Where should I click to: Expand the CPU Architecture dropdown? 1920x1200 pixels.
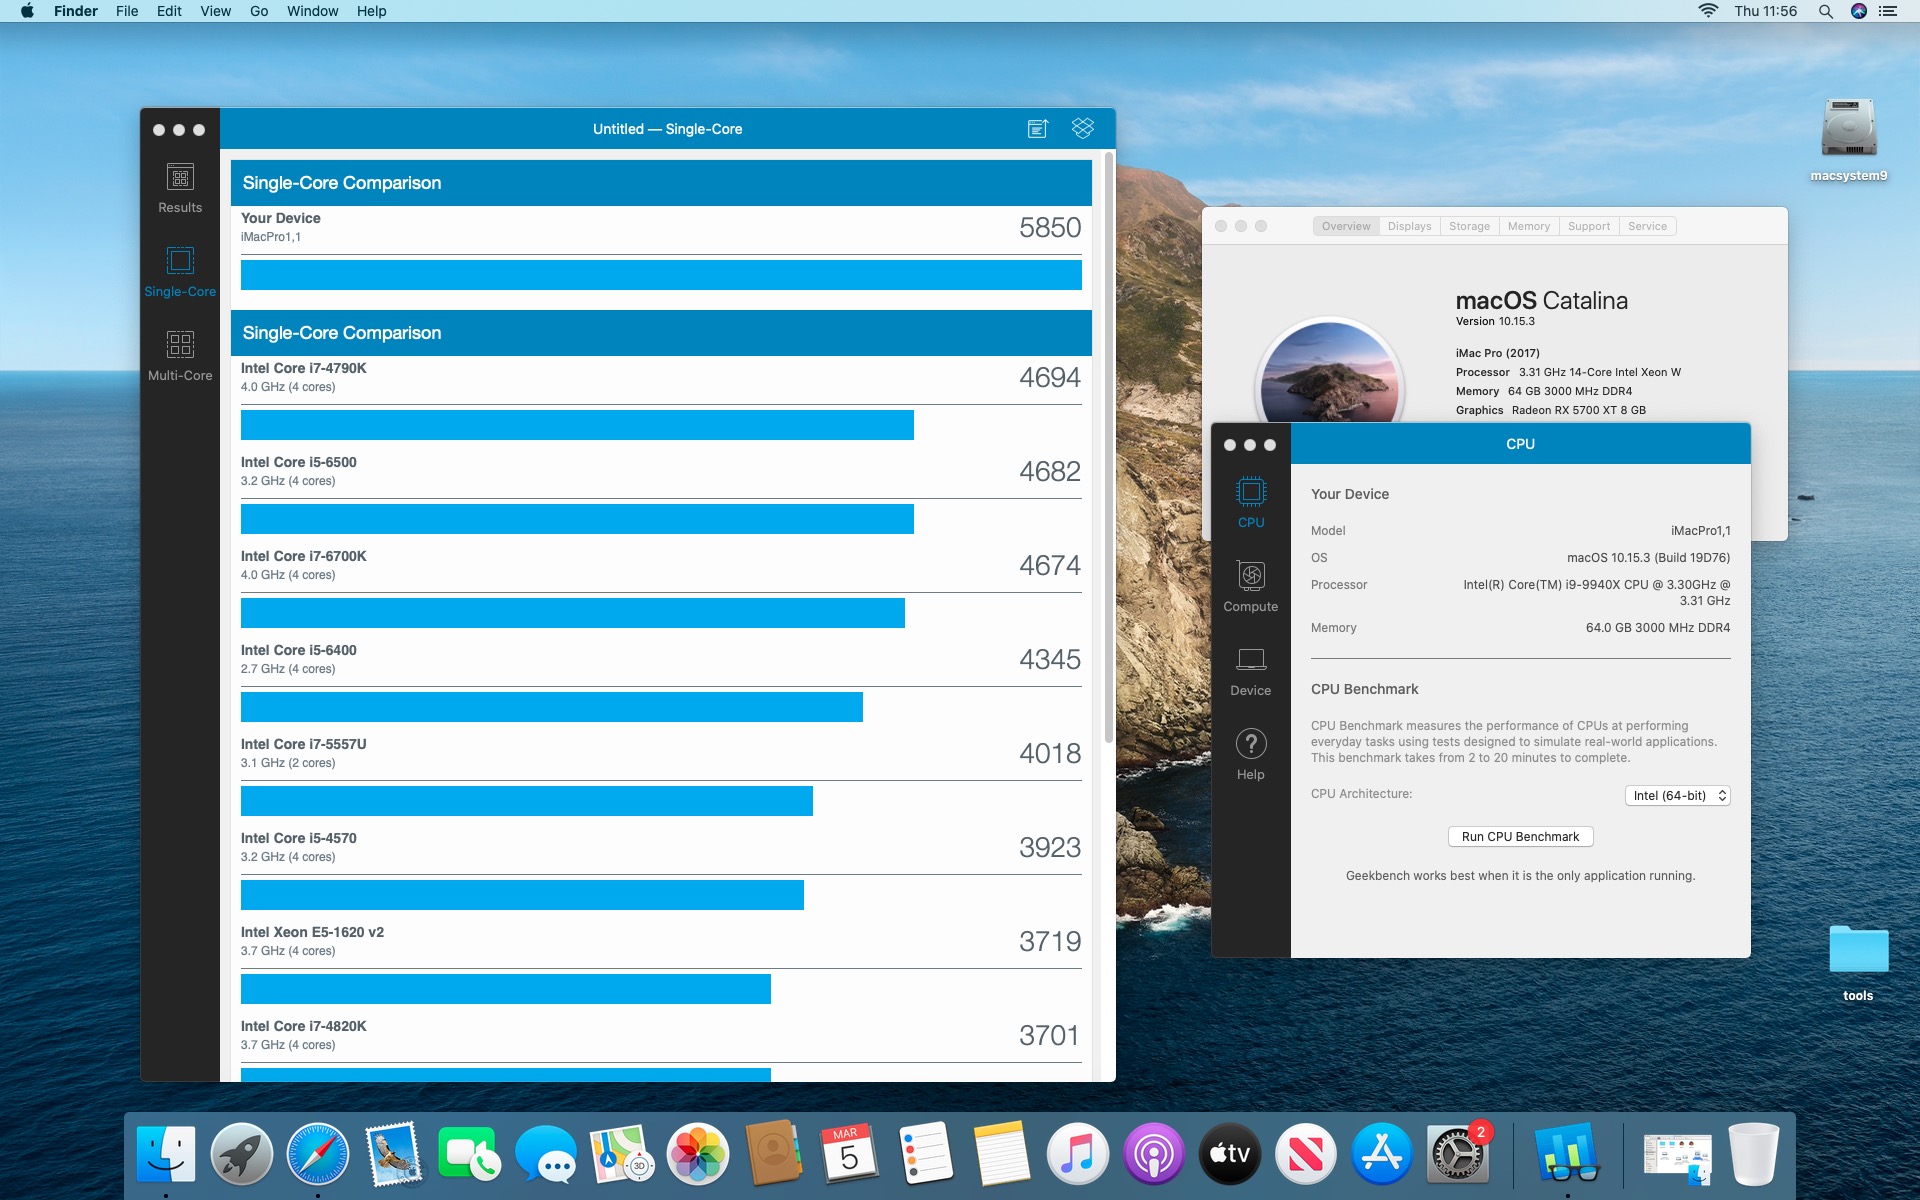(x=1677, y=796)
